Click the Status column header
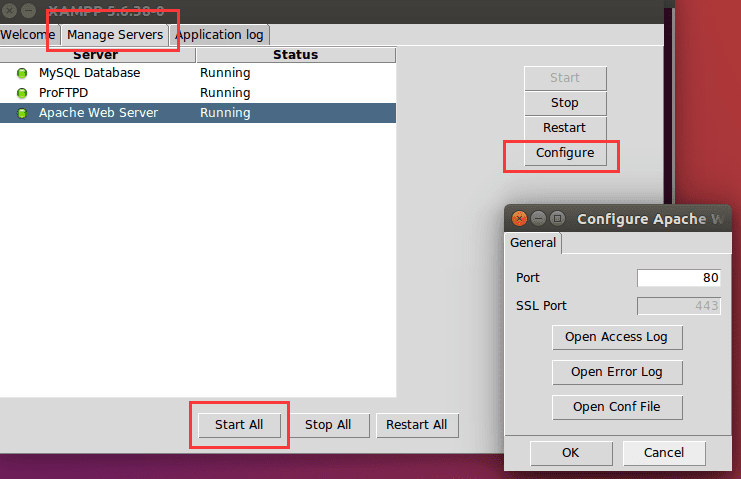 coord(296,55)
